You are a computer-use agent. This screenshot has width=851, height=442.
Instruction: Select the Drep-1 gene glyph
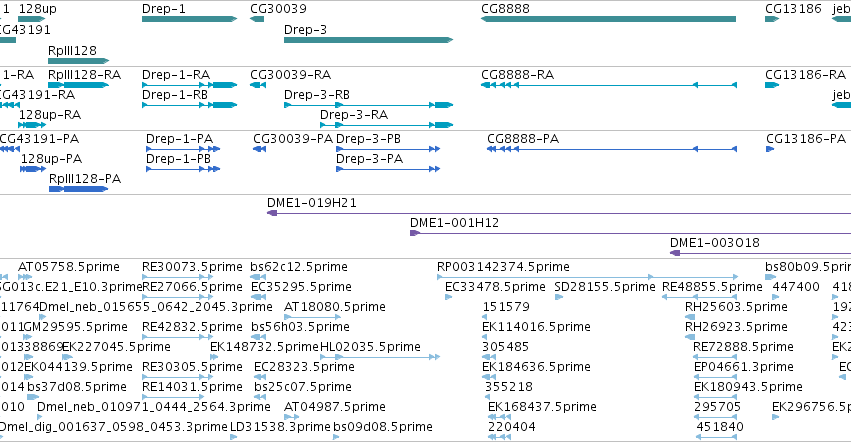[189, 19]
